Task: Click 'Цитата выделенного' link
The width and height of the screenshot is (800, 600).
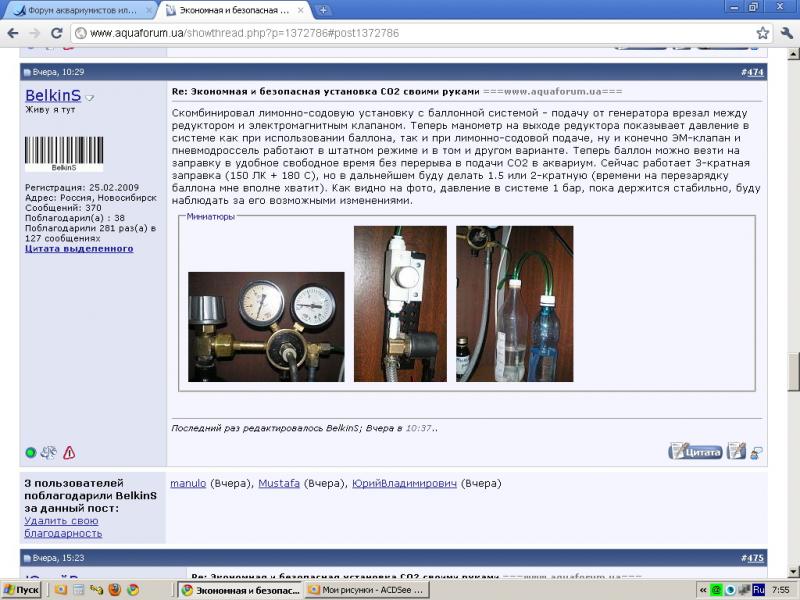Action: pyautogui.click(x=79, y=248)
